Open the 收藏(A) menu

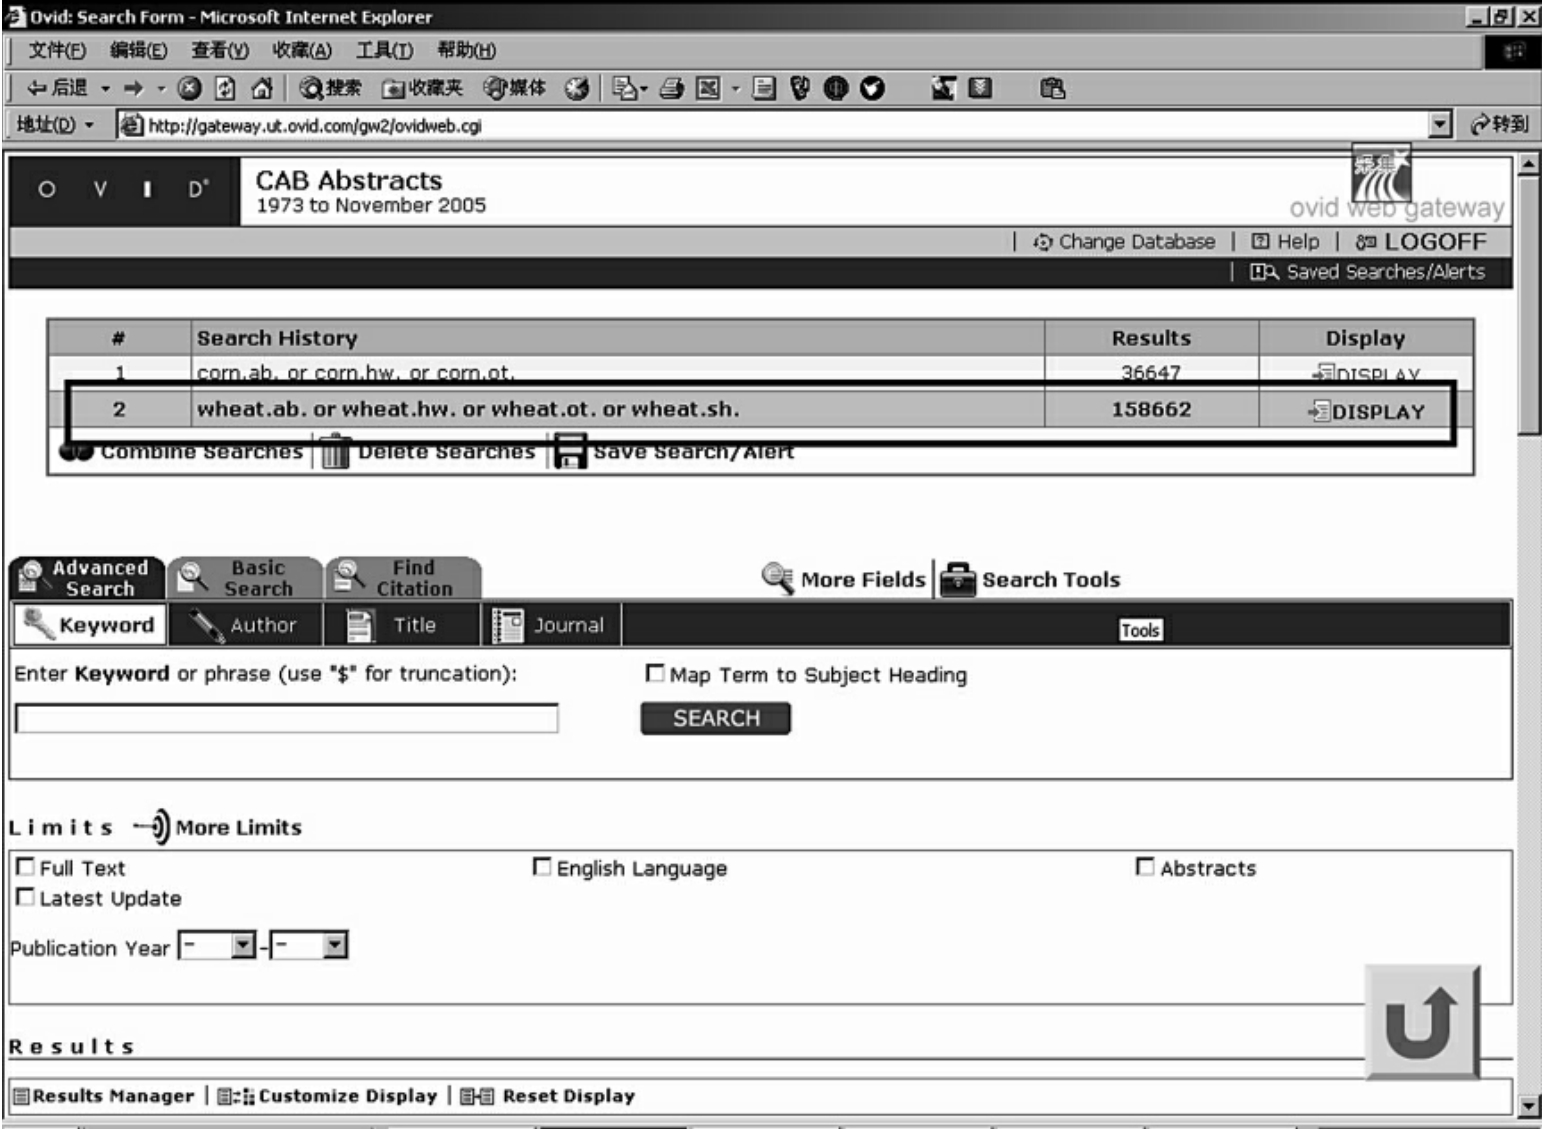[302, 50]
